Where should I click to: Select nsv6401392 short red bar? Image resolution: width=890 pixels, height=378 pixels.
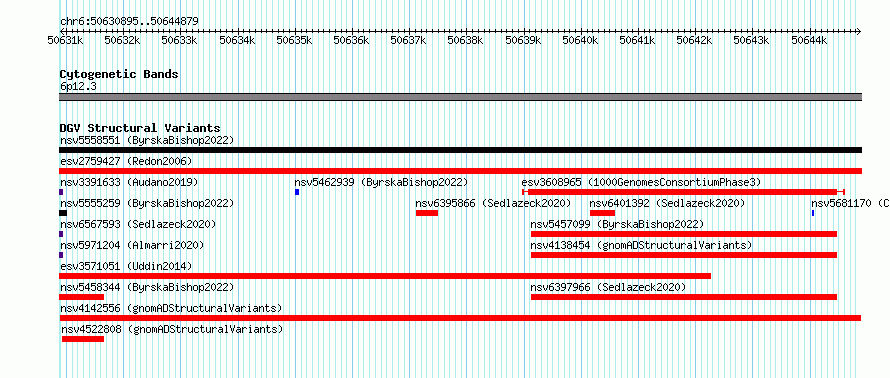[x=602, y=213]
